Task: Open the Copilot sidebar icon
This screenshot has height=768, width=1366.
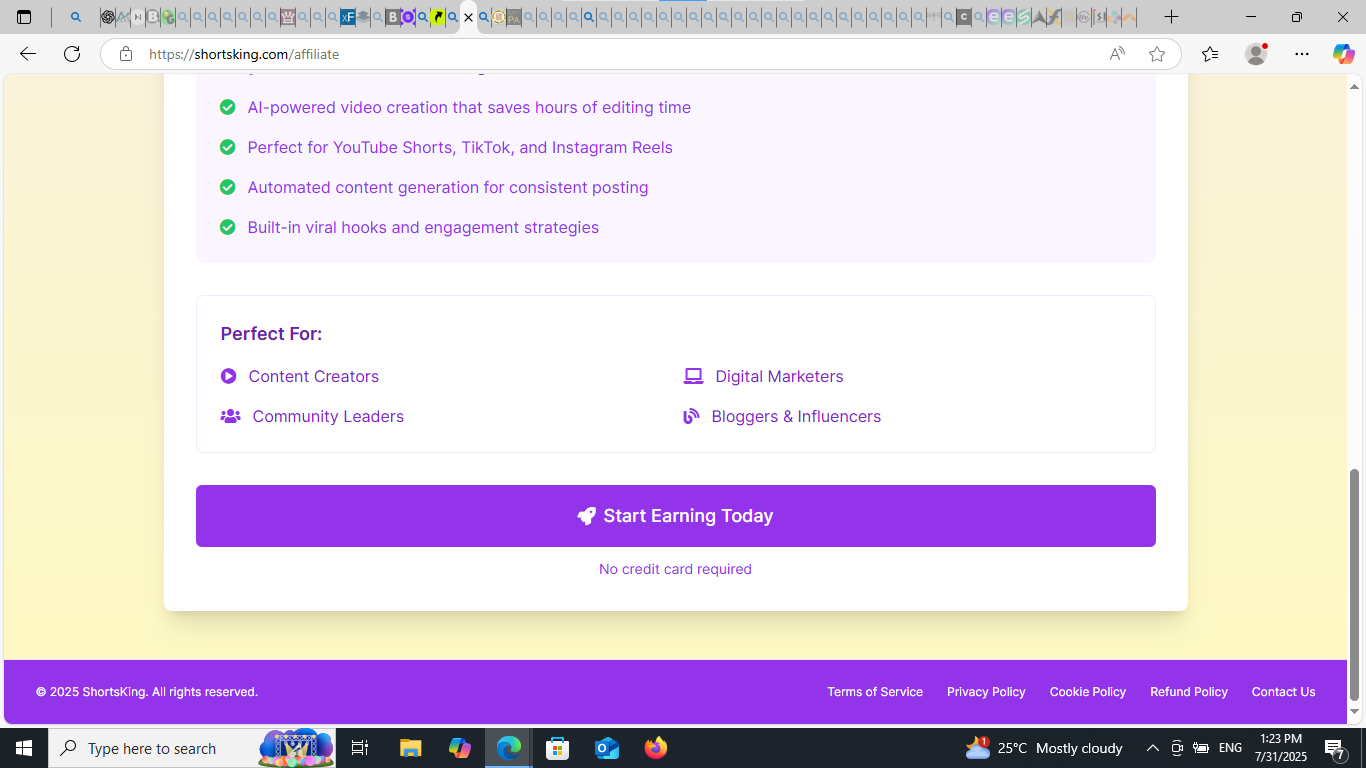Action: pyautogui.click(x=1343, y=54)
